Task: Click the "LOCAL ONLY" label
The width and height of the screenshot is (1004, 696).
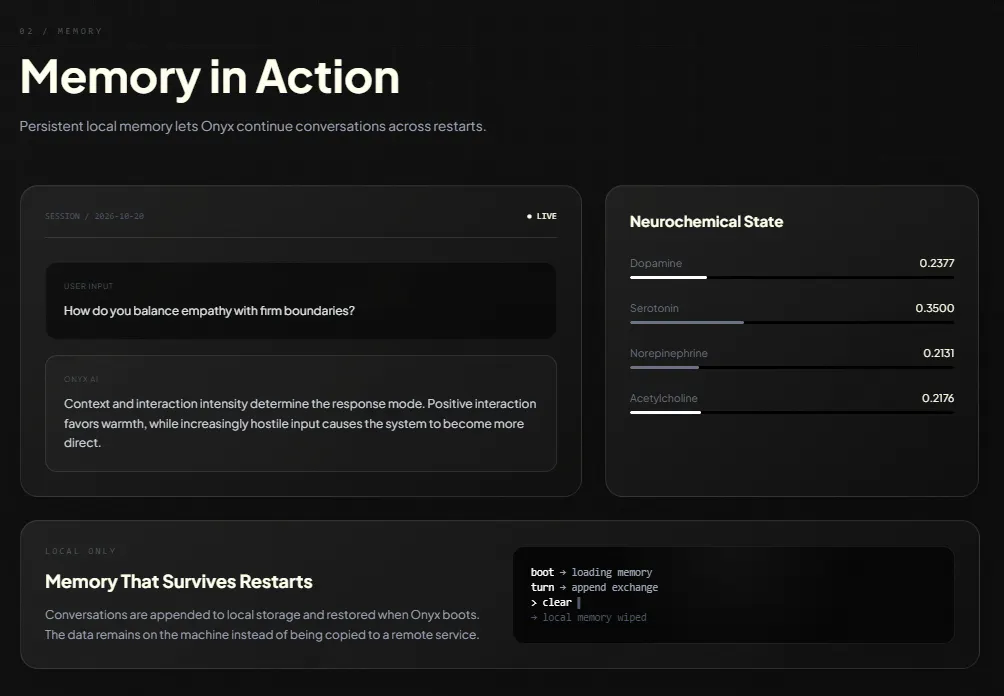Action: coord(81,551)
